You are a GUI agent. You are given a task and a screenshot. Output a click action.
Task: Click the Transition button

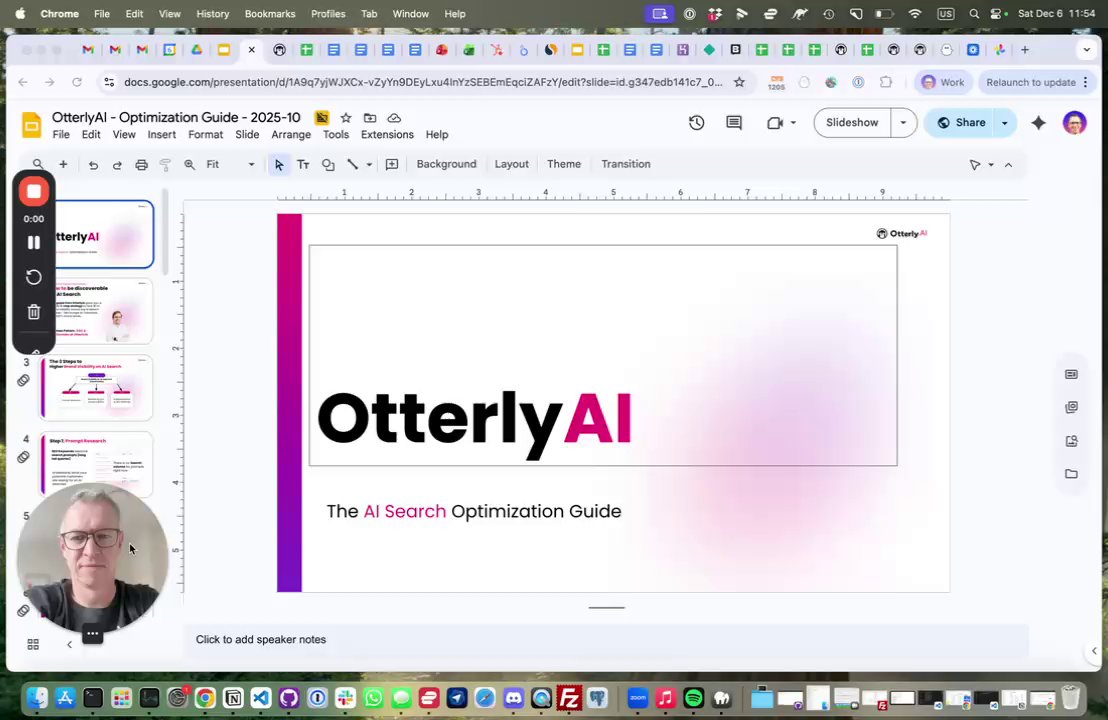point(626,164)
